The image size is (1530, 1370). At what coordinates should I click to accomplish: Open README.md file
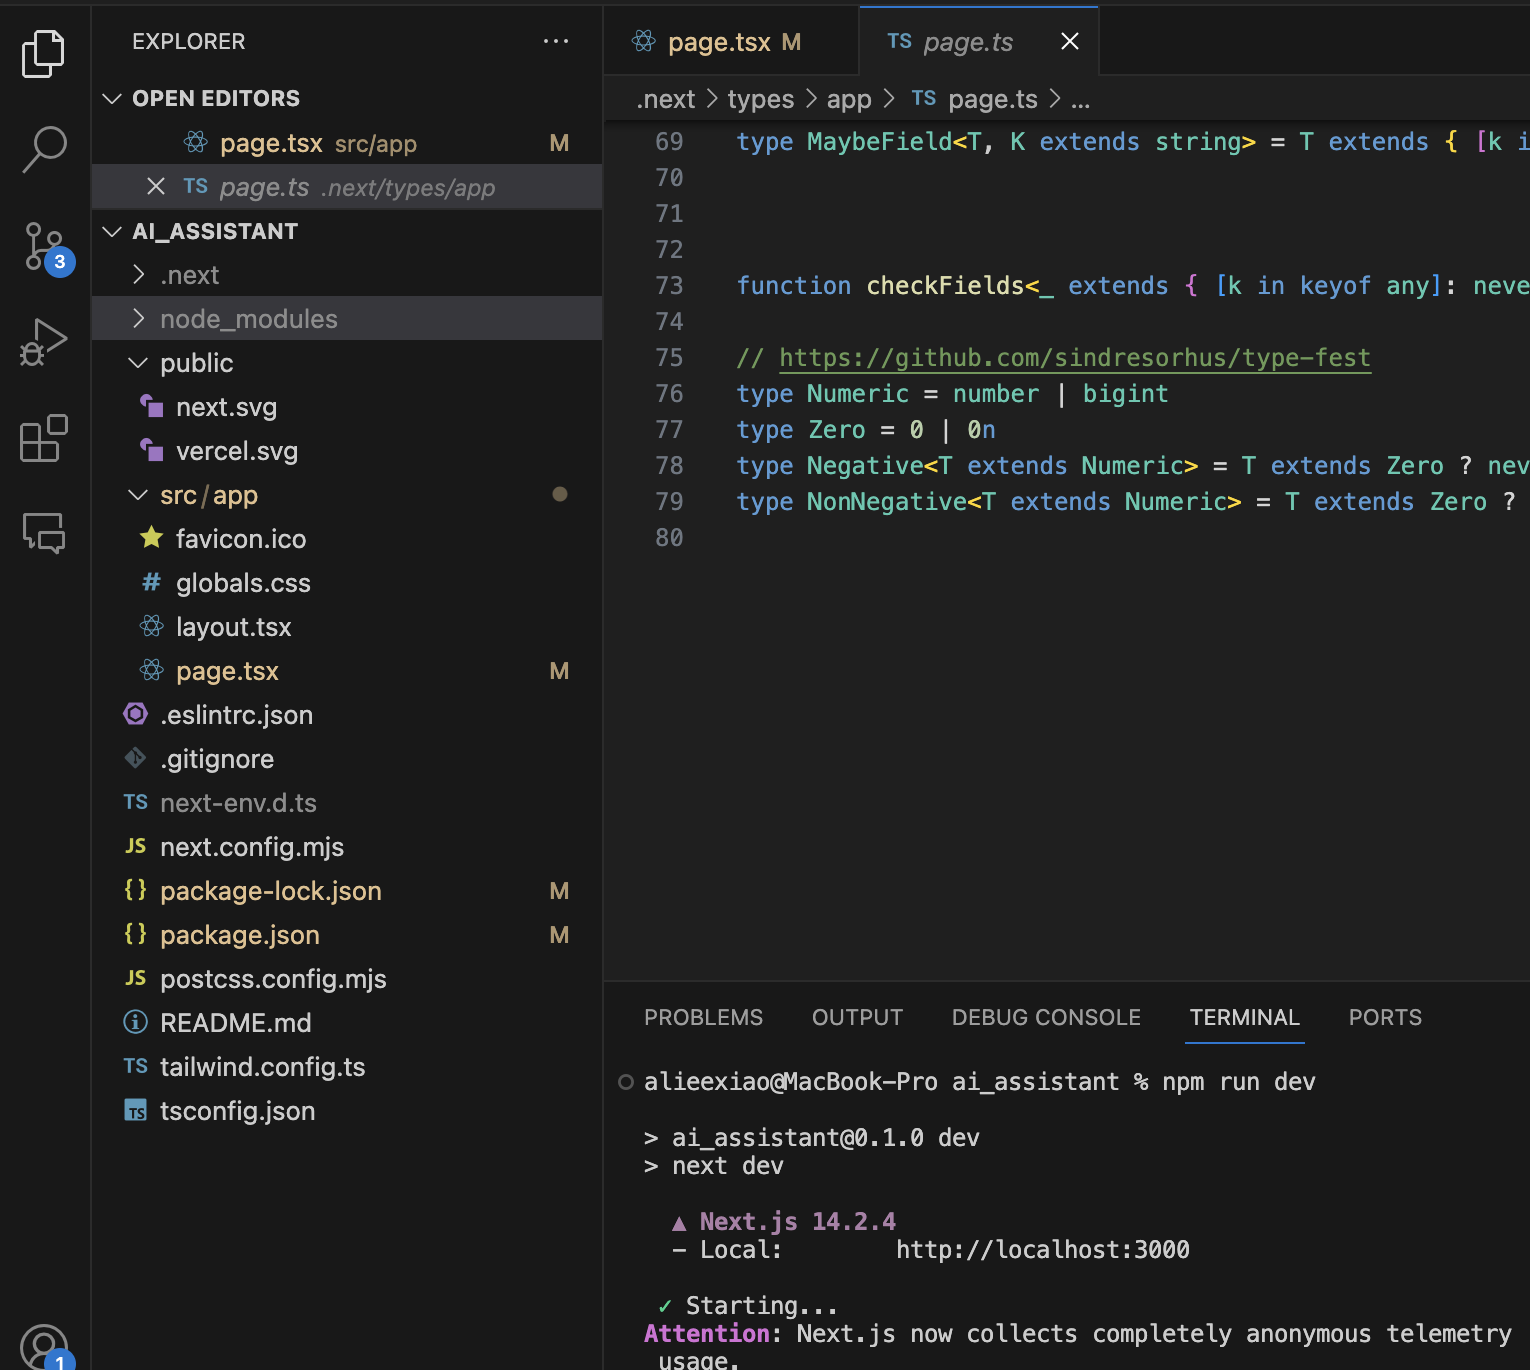coord(347,1023)
